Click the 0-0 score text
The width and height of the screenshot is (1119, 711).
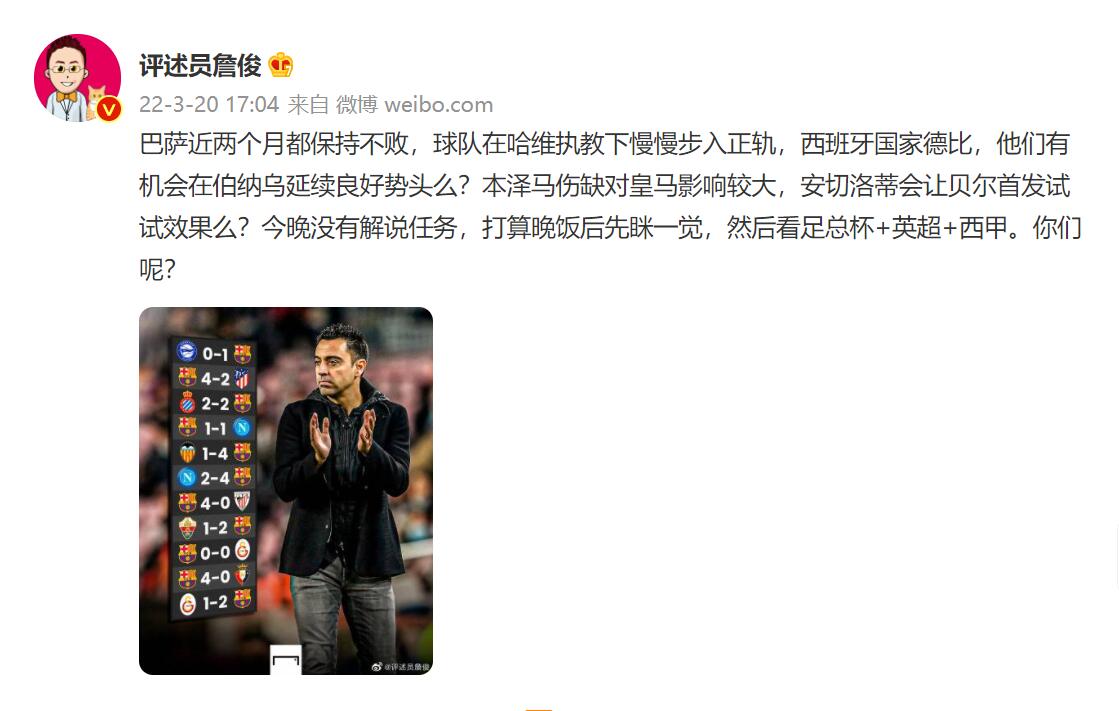coord(215,553)
